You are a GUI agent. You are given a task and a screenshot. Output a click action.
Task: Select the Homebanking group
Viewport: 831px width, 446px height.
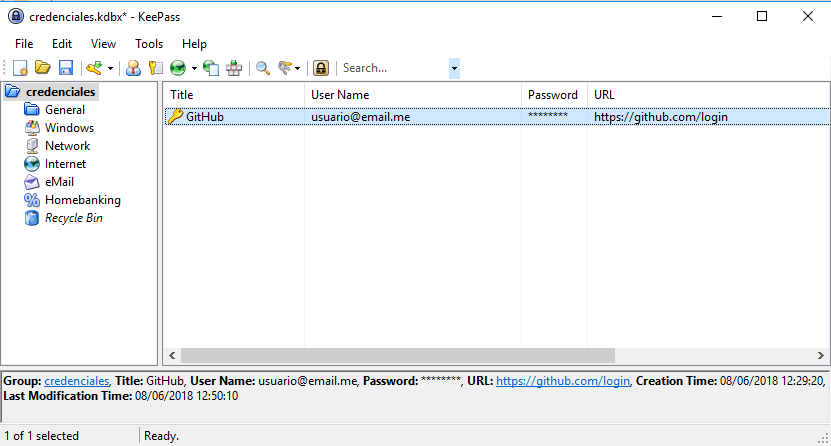[x=83, y=200]
